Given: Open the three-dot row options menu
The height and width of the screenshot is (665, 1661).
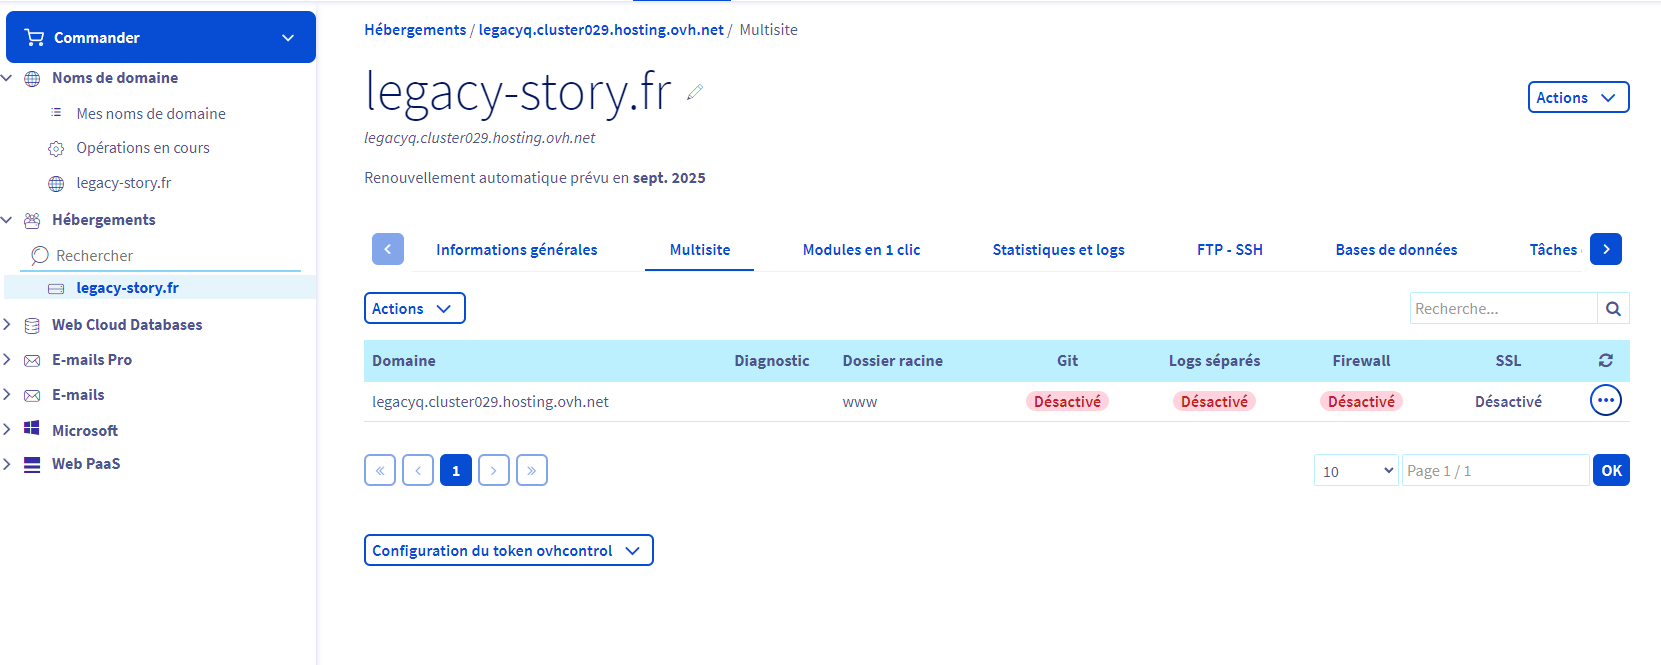Looking at the screenshot, I should (x=1605, y=401).
